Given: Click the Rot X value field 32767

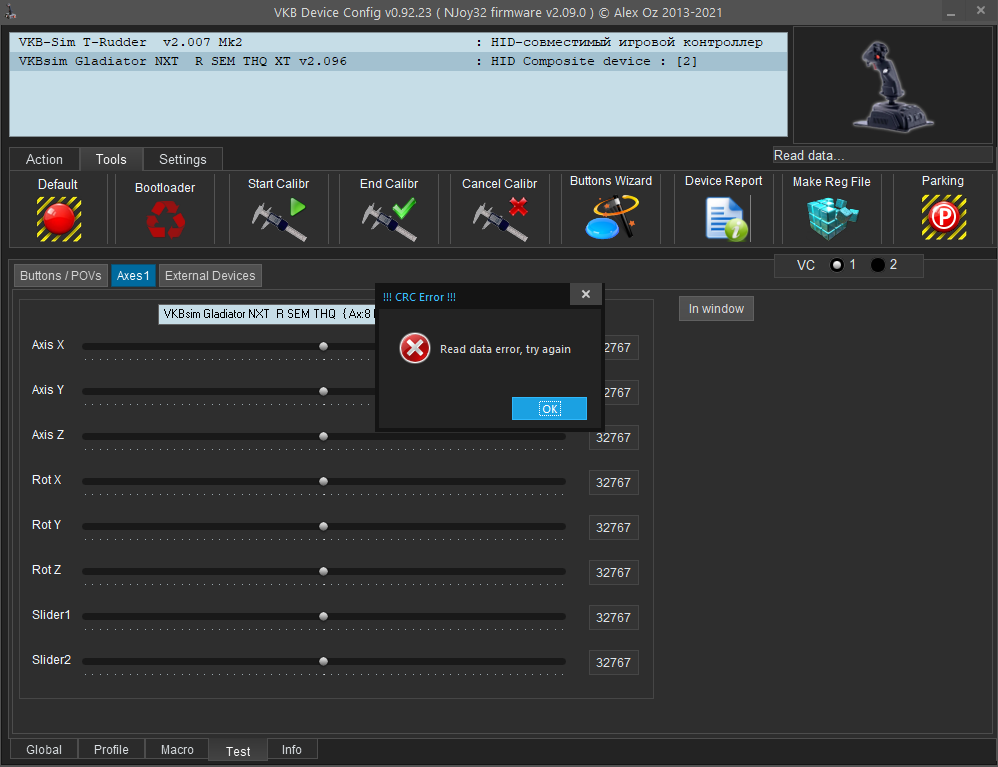Looking at the screenshot, I should [614, 482].
